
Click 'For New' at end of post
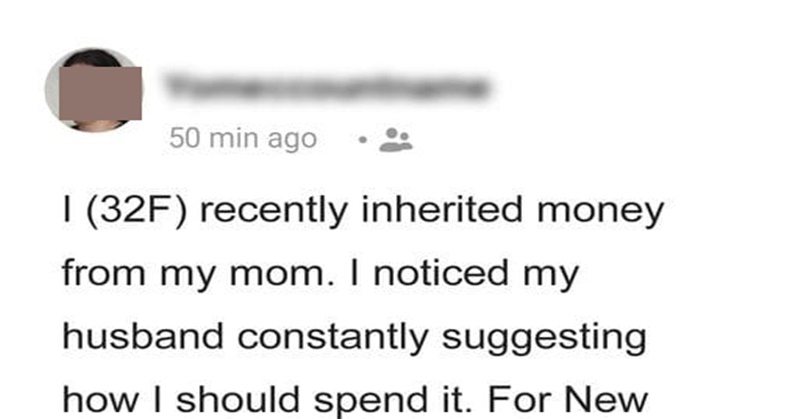568,400
